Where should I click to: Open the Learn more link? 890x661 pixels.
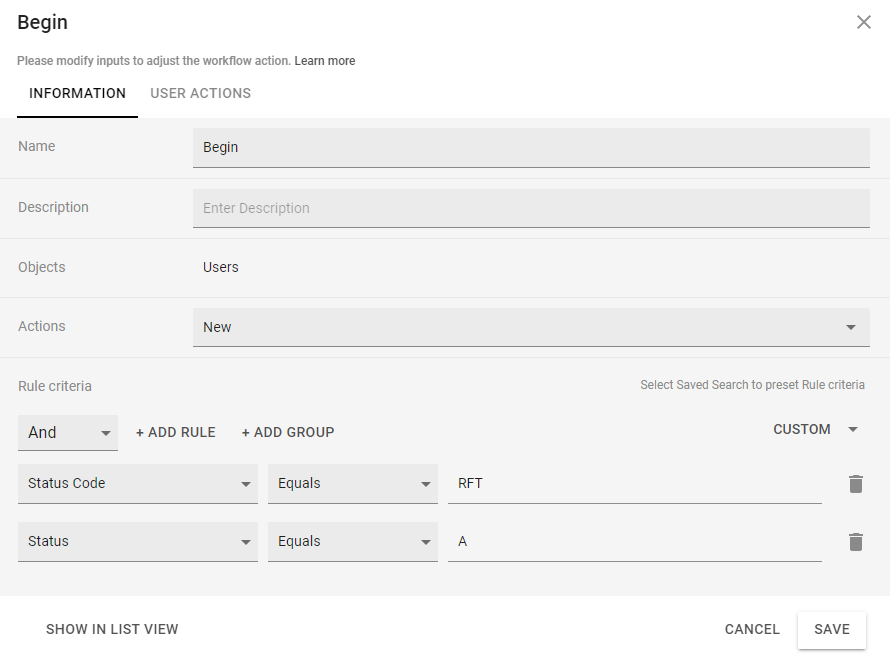tap(325, 60)
